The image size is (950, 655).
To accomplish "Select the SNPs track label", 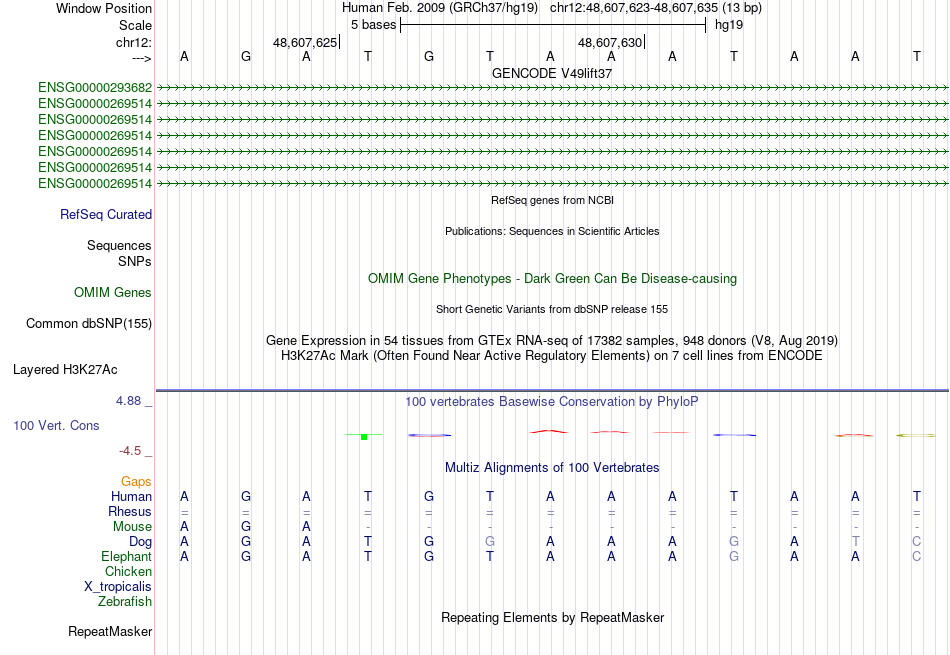I will point(135,261).
